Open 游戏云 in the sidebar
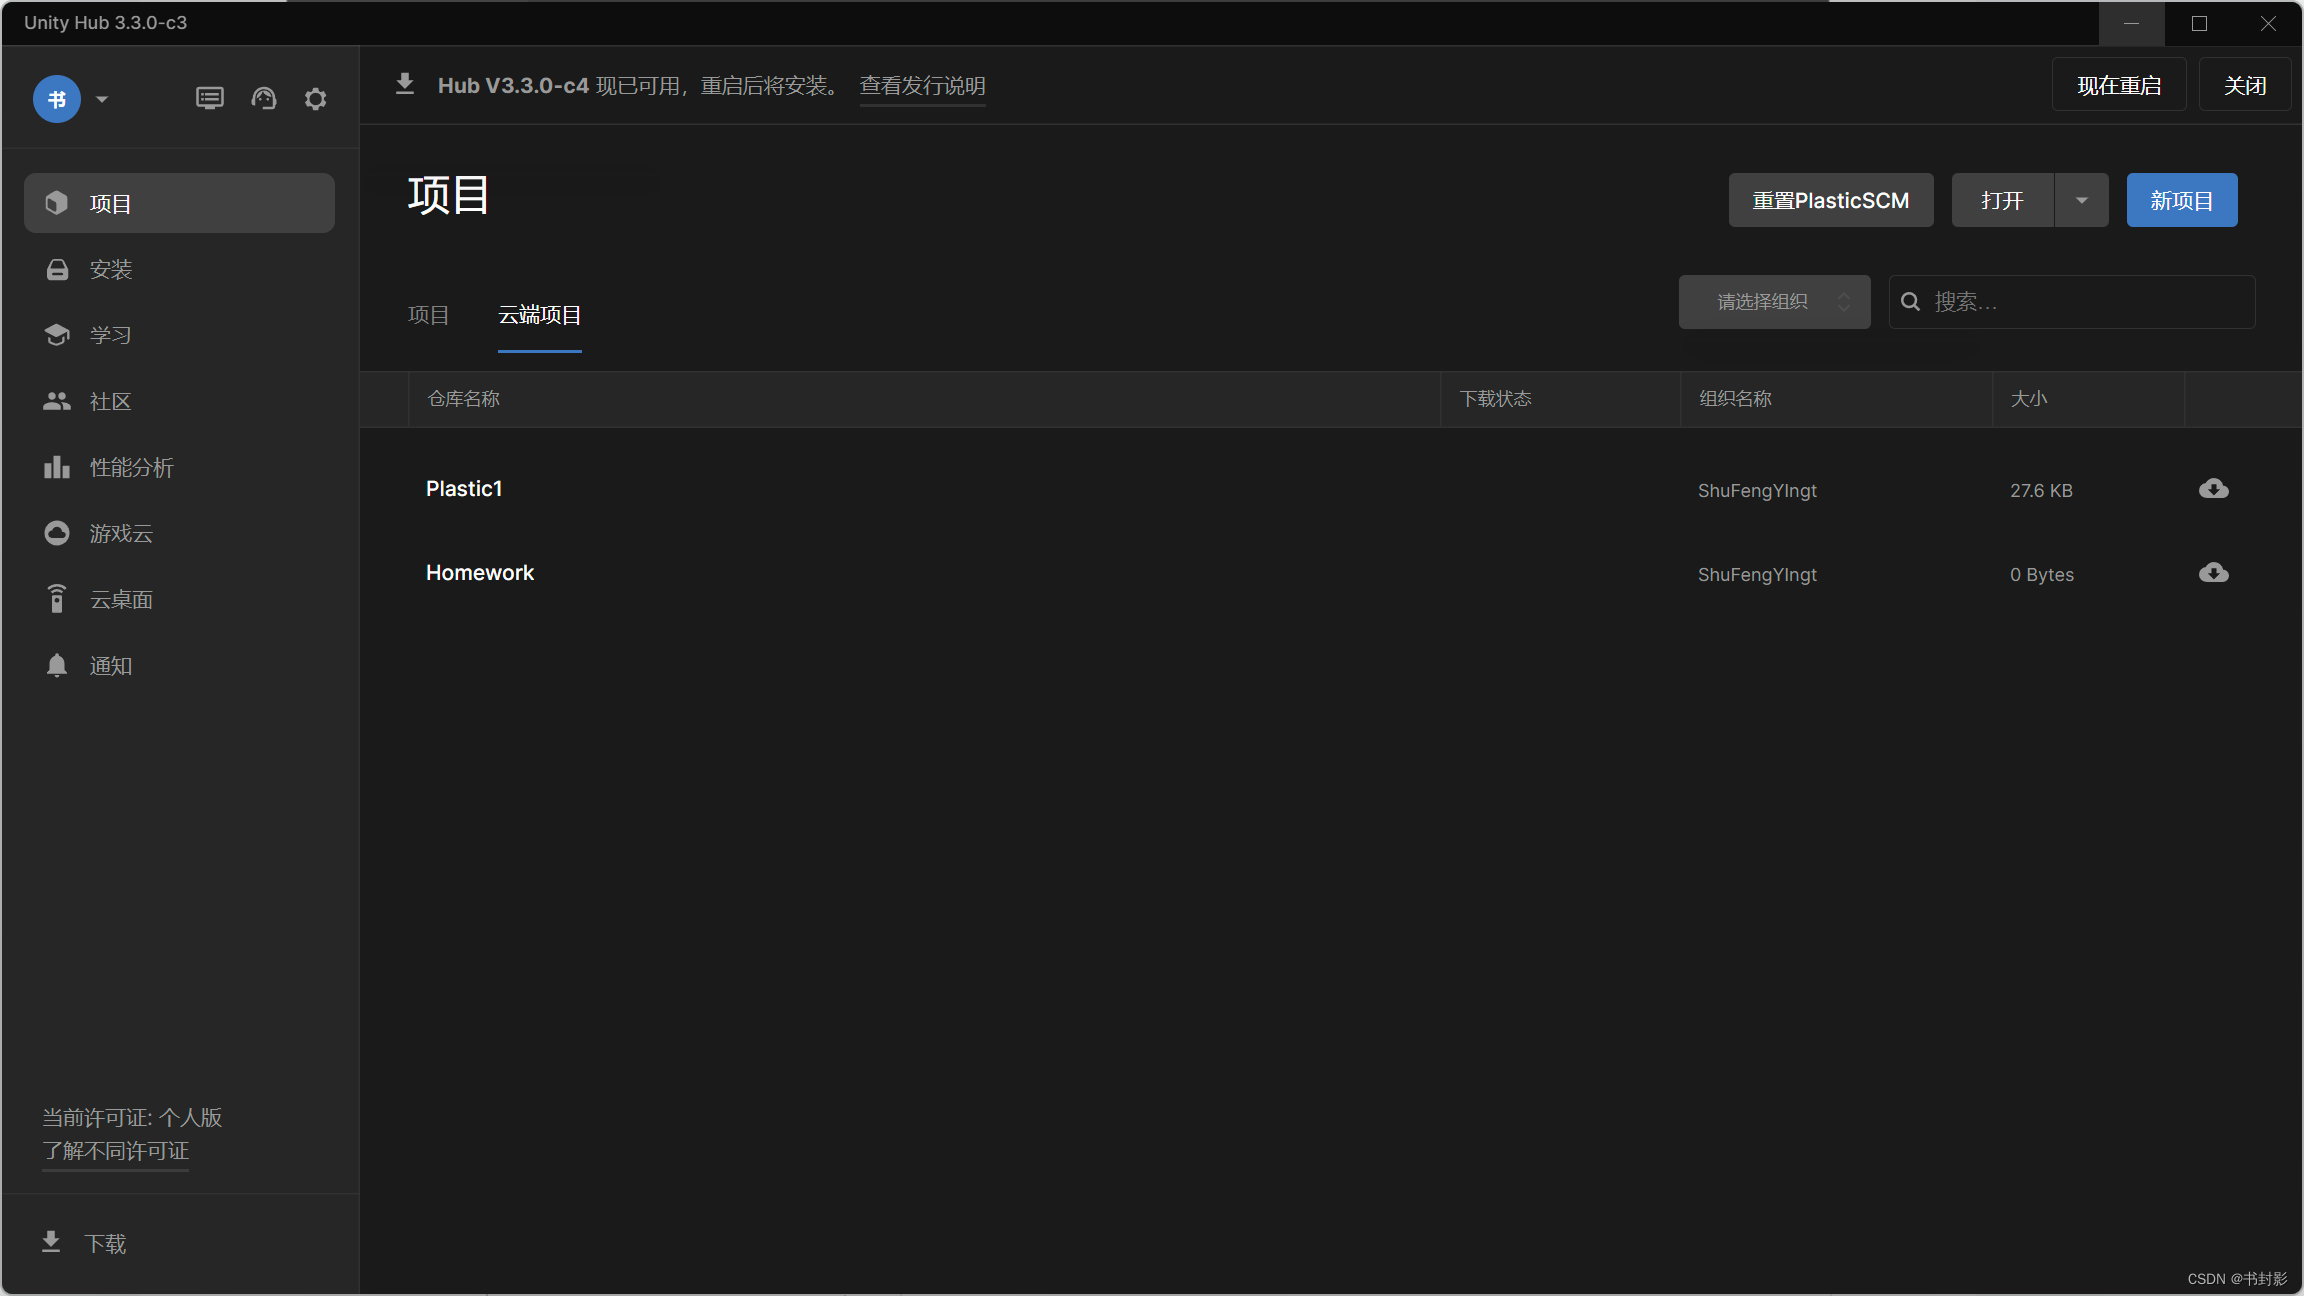2304x1296 pixels. [120, 533]
